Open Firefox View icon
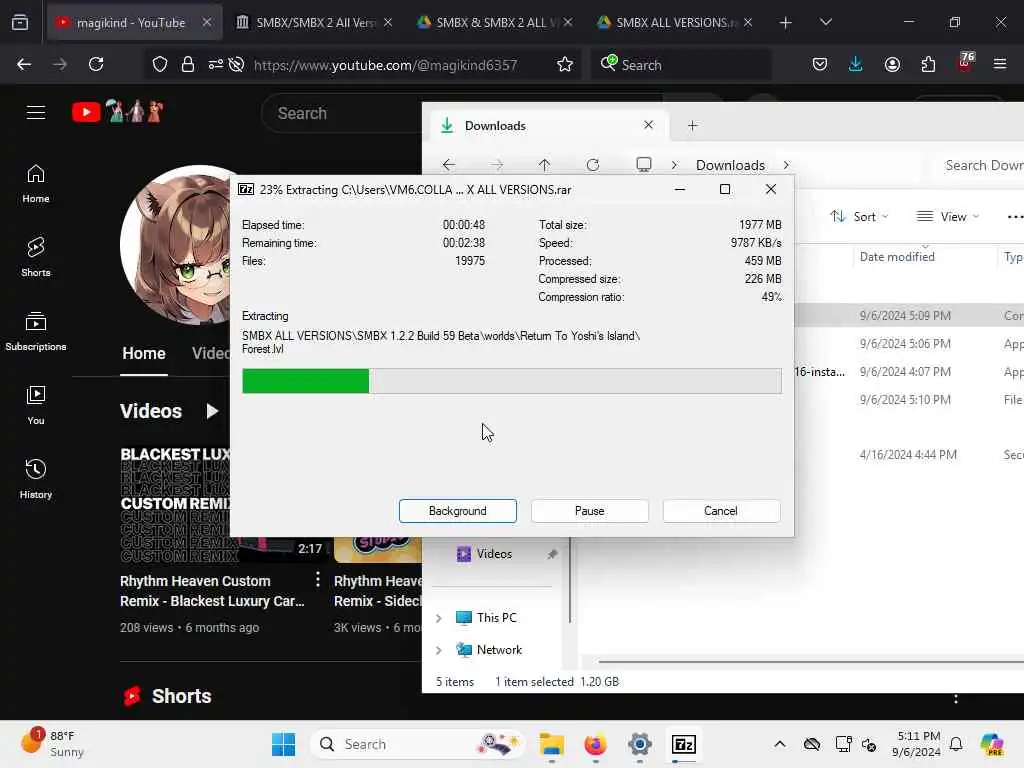This screenshot has height=768, width=1024. 20,22
